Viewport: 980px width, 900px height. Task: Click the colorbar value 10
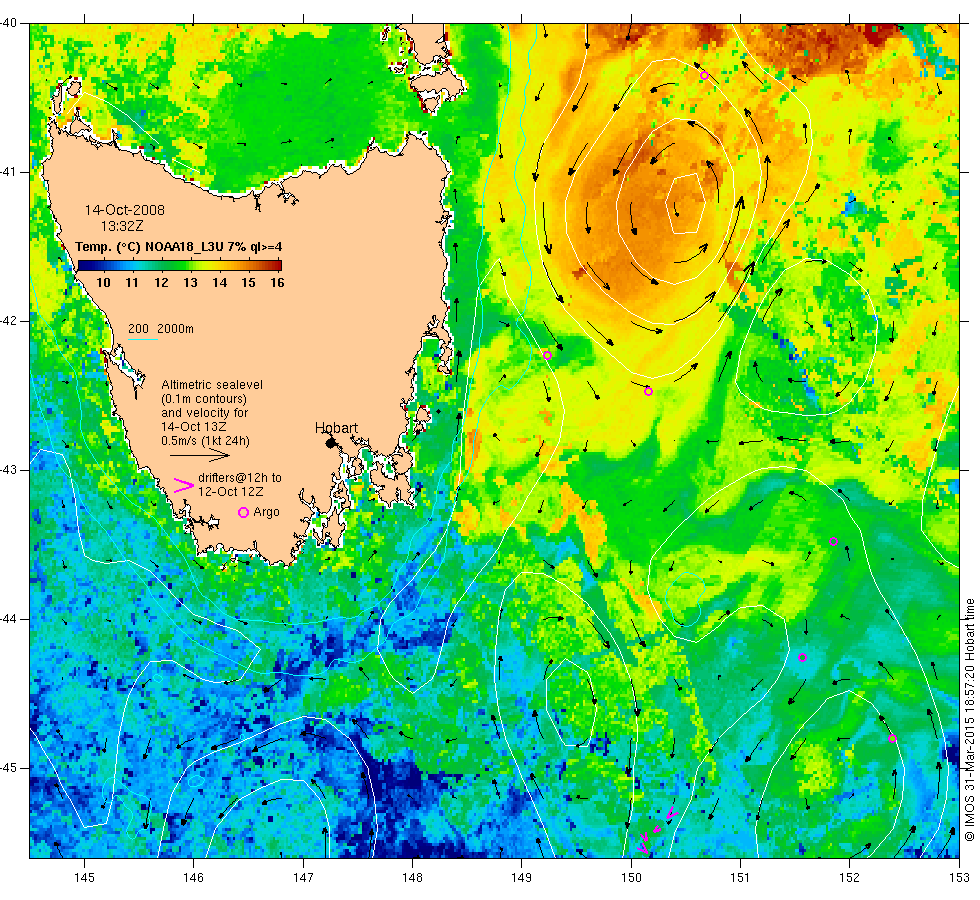103,282
